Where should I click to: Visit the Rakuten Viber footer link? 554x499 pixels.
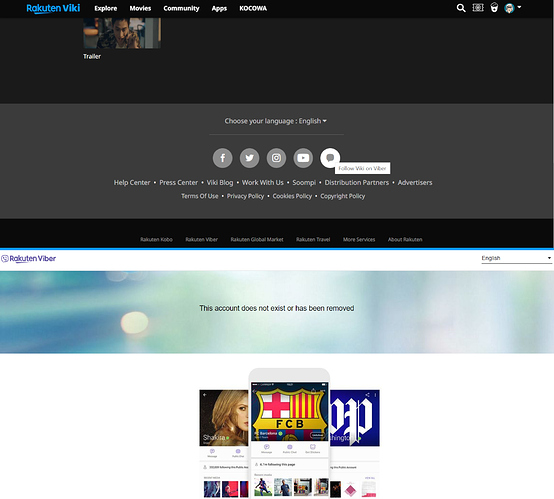(x=201, y=240)
